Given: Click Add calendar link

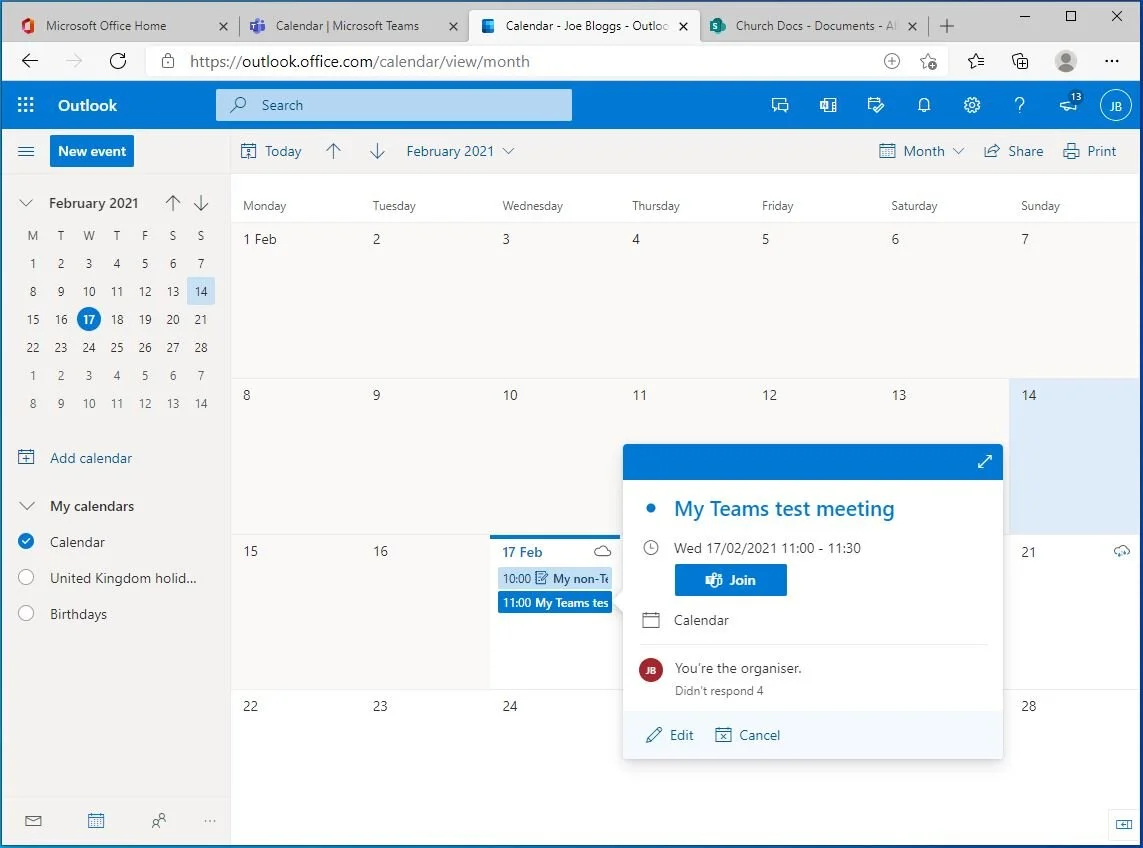Looking at the screenshot, I should pyautogui.click(x=90, y=458).
